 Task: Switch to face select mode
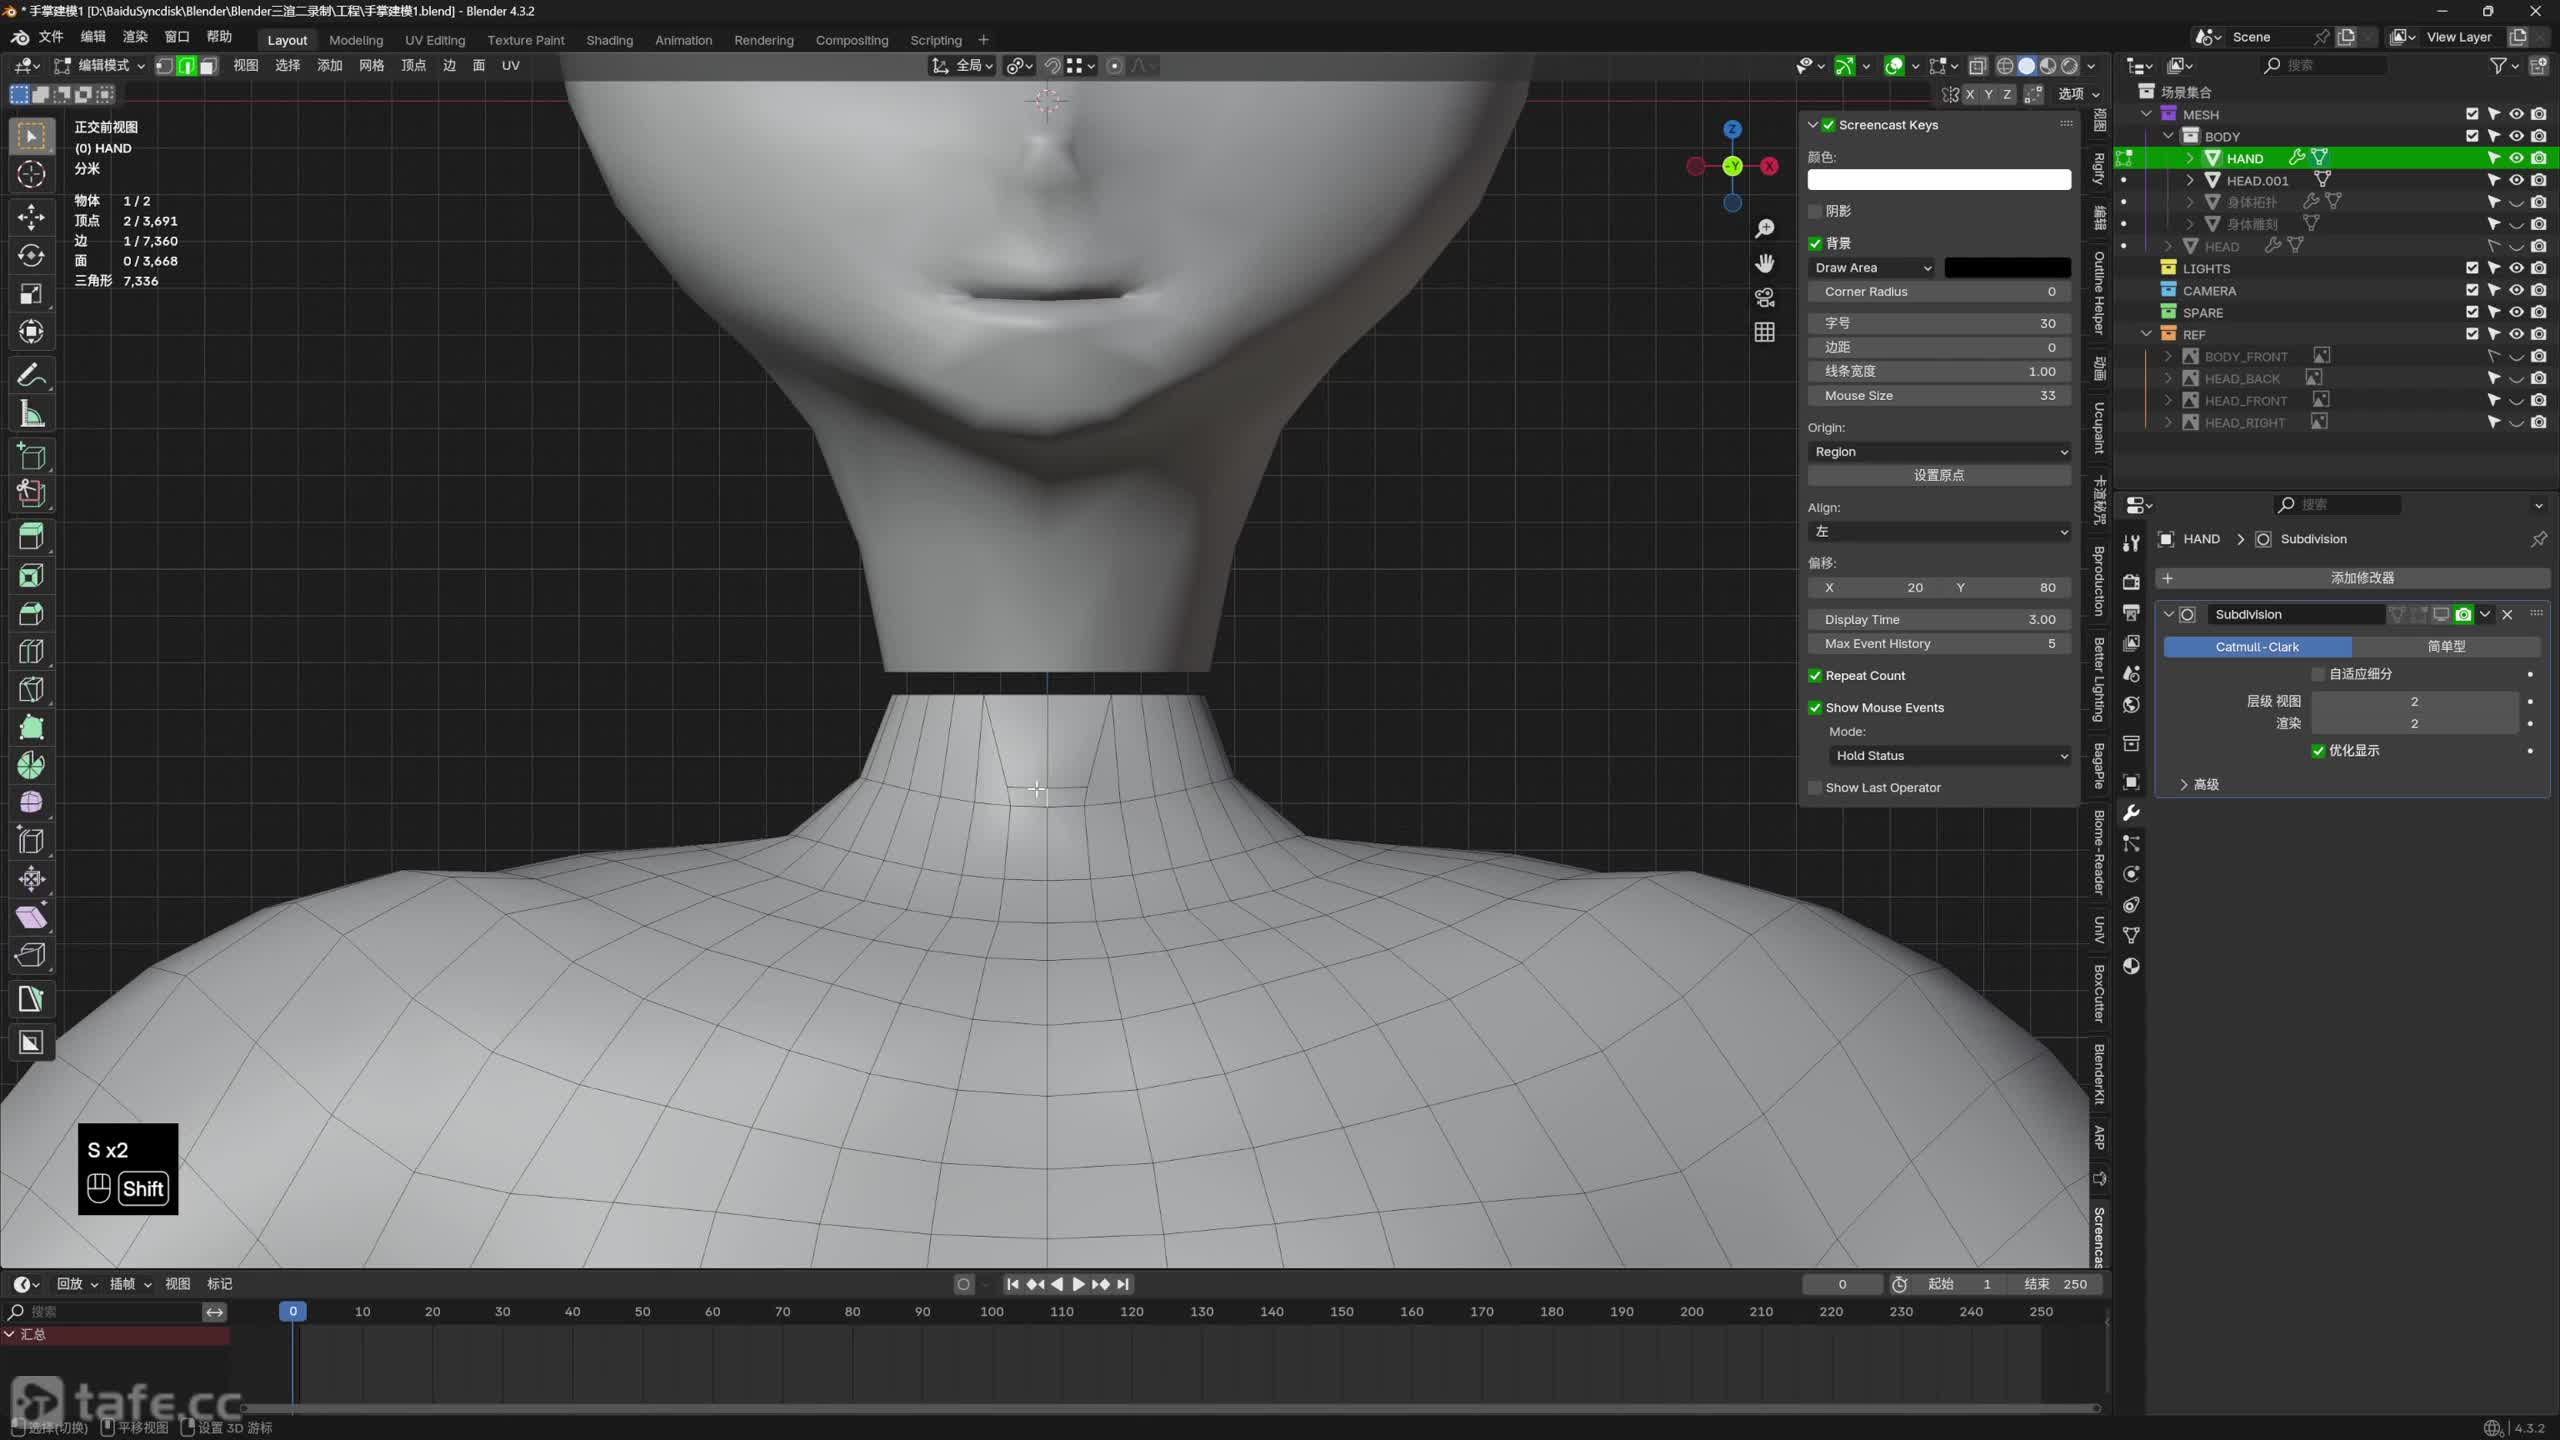coord(208,66)
